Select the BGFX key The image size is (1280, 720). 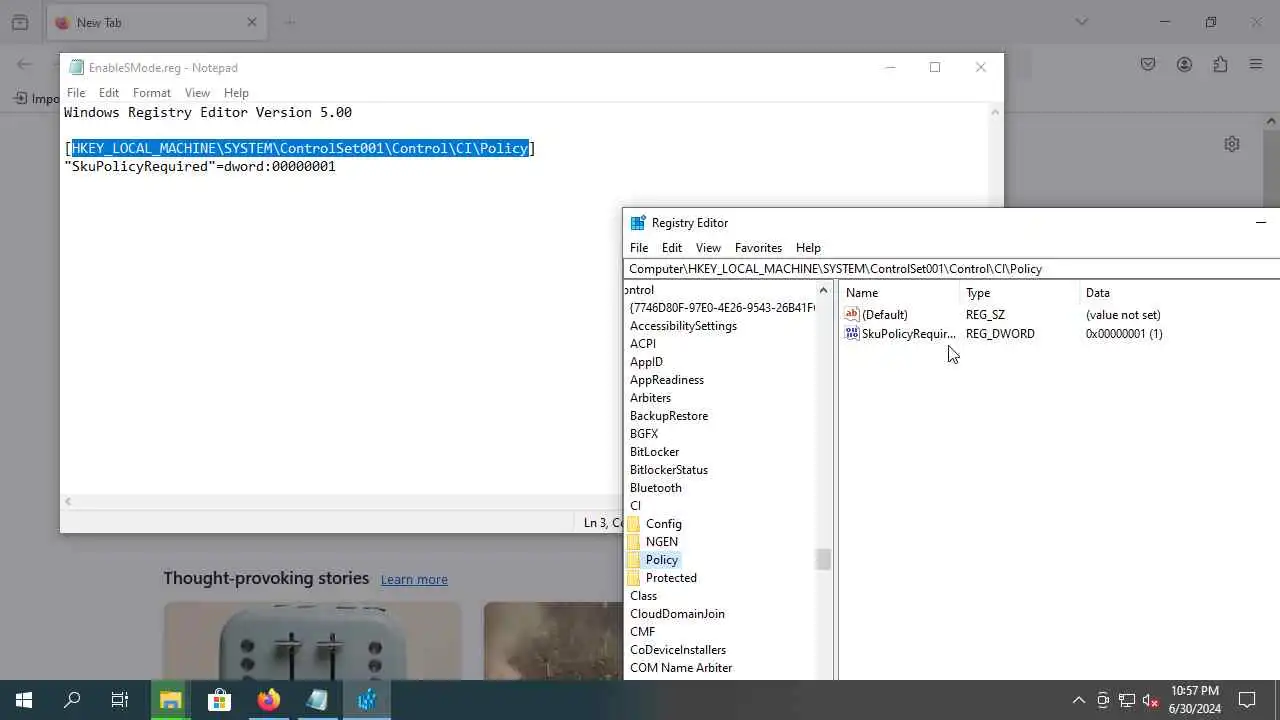click(644, 434)
